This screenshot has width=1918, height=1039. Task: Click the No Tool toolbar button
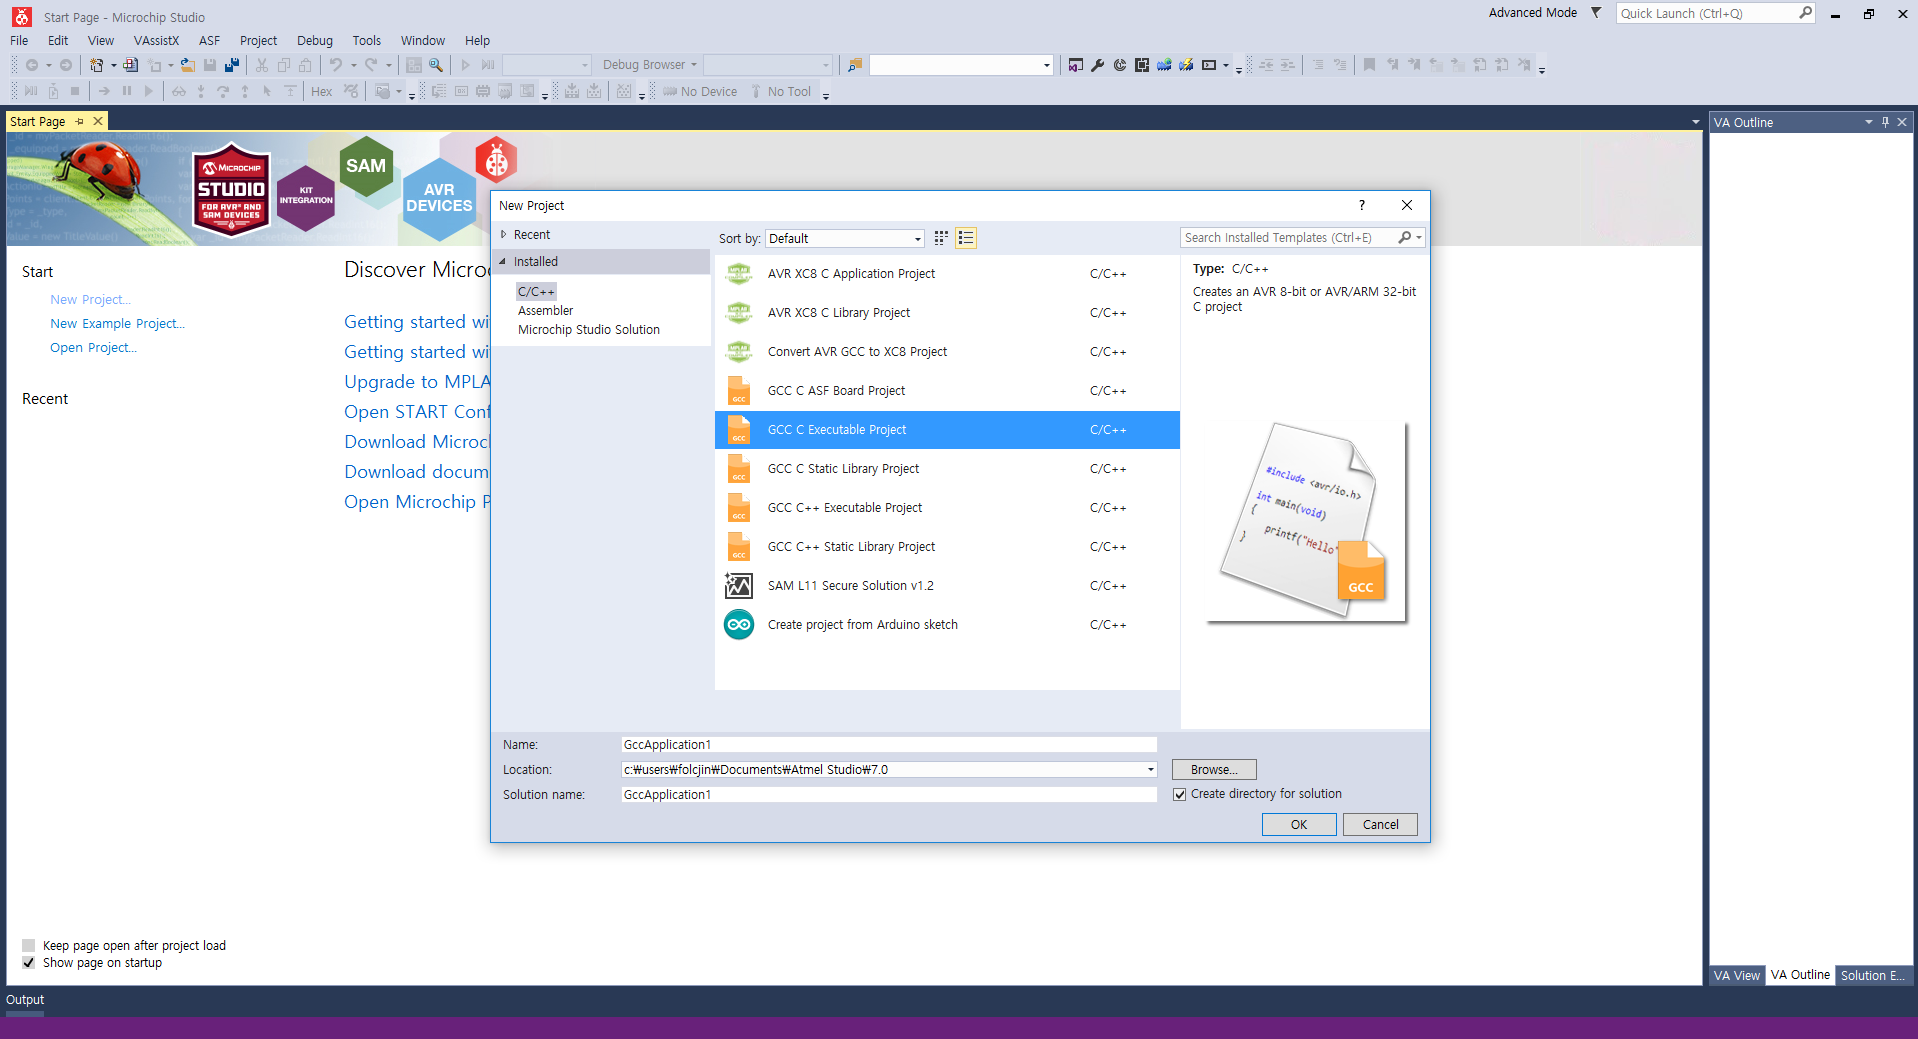pos(780,91)
